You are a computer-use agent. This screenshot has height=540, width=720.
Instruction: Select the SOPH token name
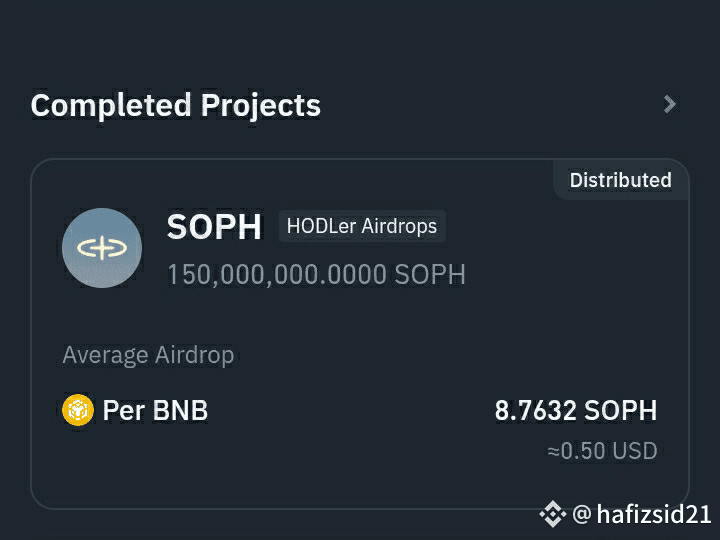pyautogui.click(x=214, y=226)
